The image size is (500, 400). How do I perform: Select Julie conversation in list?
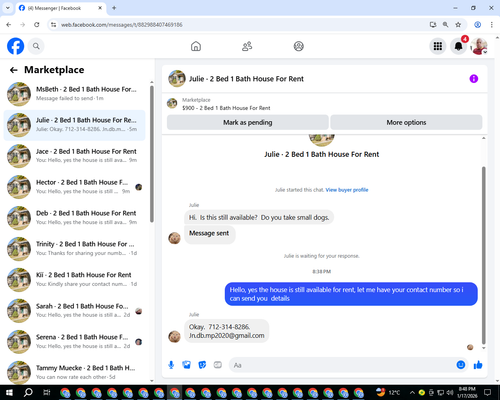[x=75, y=125]
